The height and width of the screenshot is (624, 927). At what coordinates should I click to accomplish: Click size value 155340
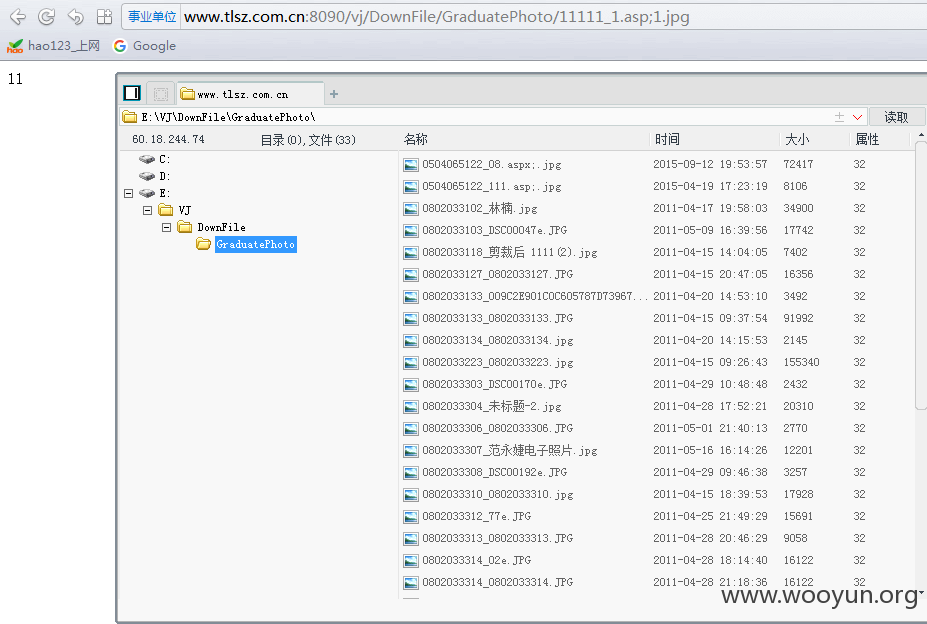pos(801,362)
